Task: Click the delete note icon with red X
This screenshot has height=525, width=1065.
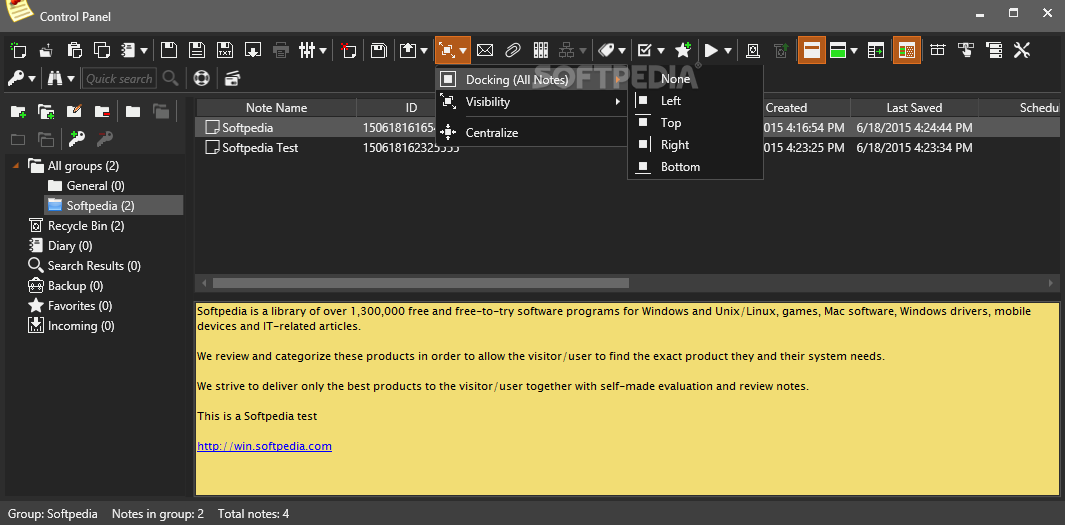Action: tap(348, 50)
